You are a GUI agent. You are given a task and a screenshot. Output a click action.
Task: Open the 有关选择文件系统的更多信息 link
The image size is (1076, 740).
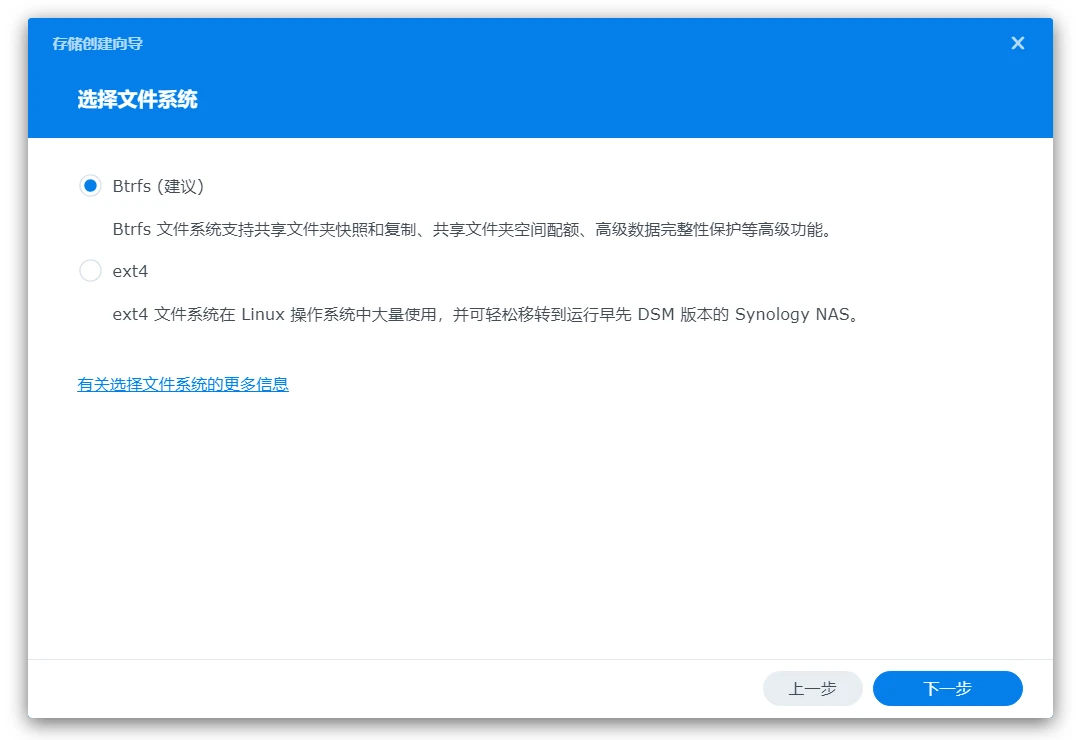[183, 384]
